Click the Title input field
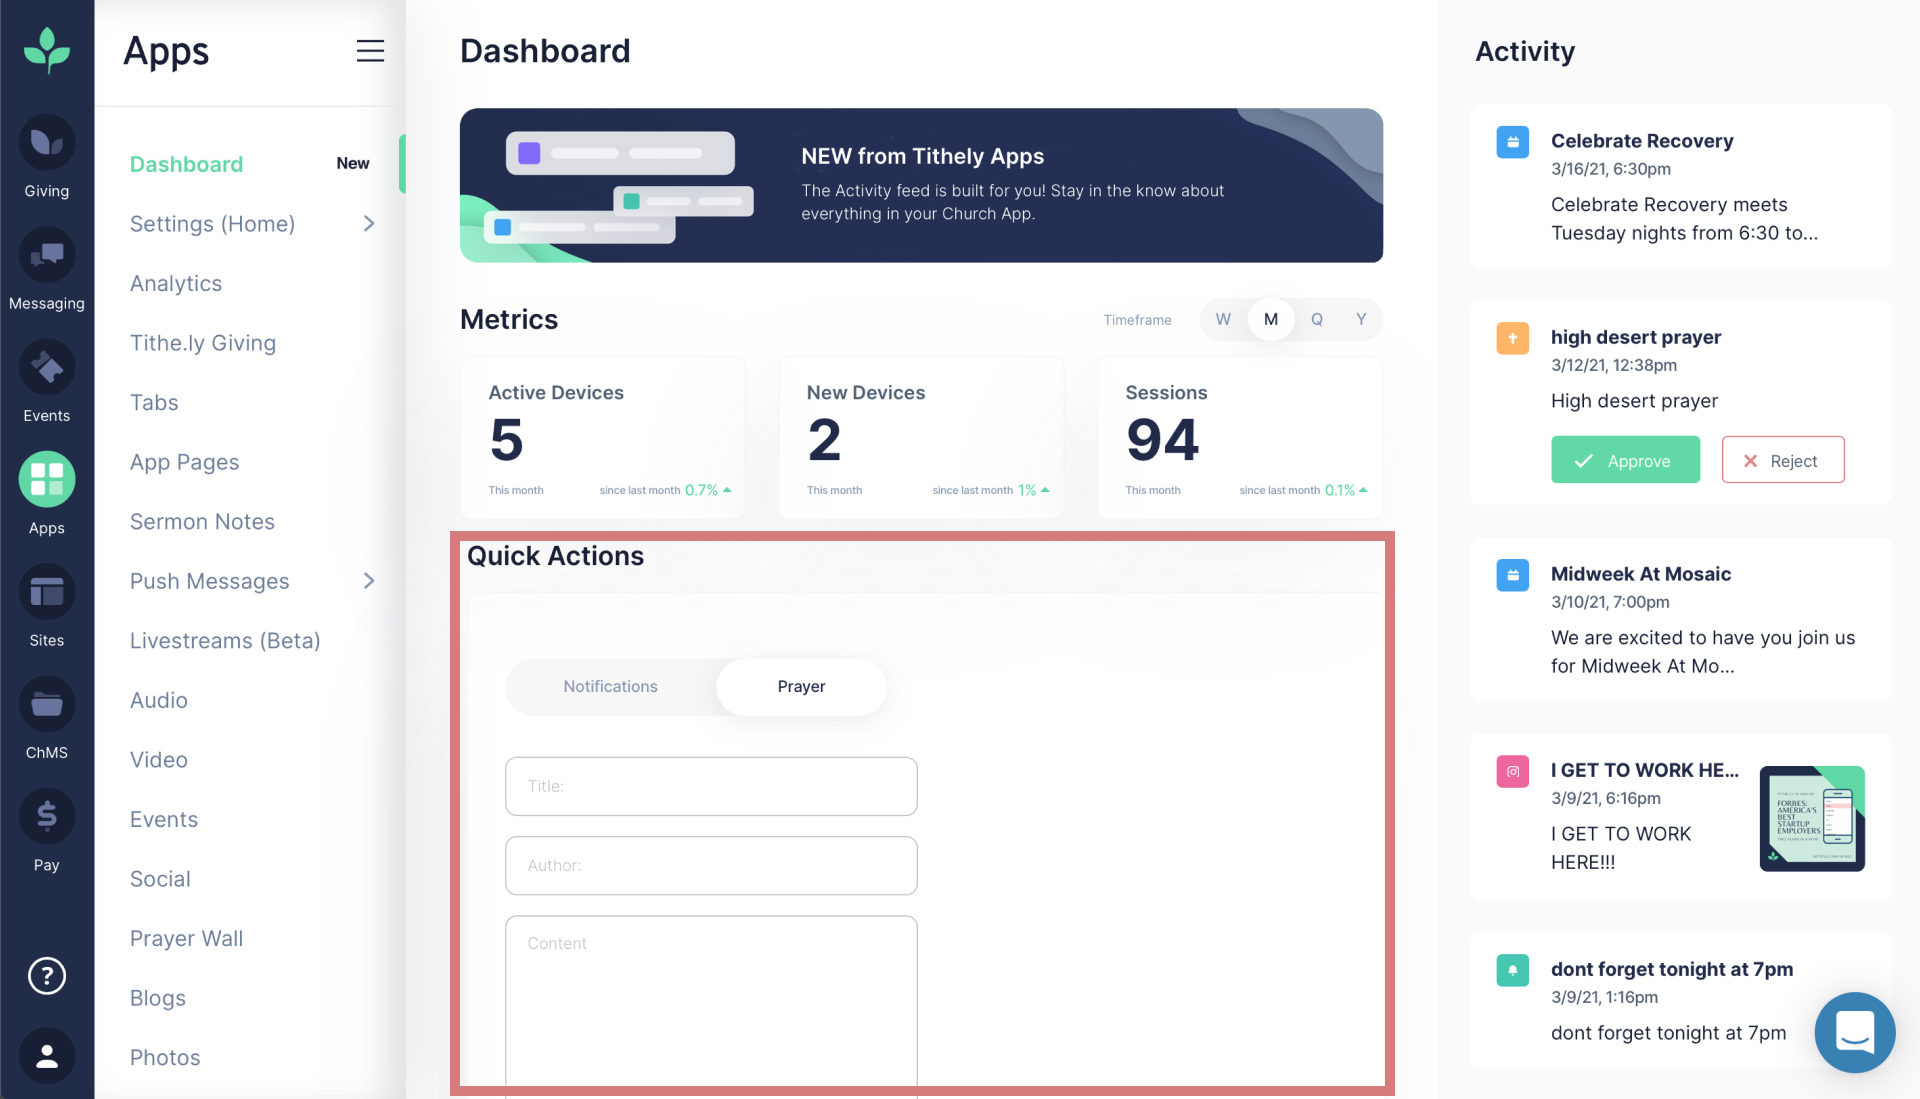 (x=711, y=786)
